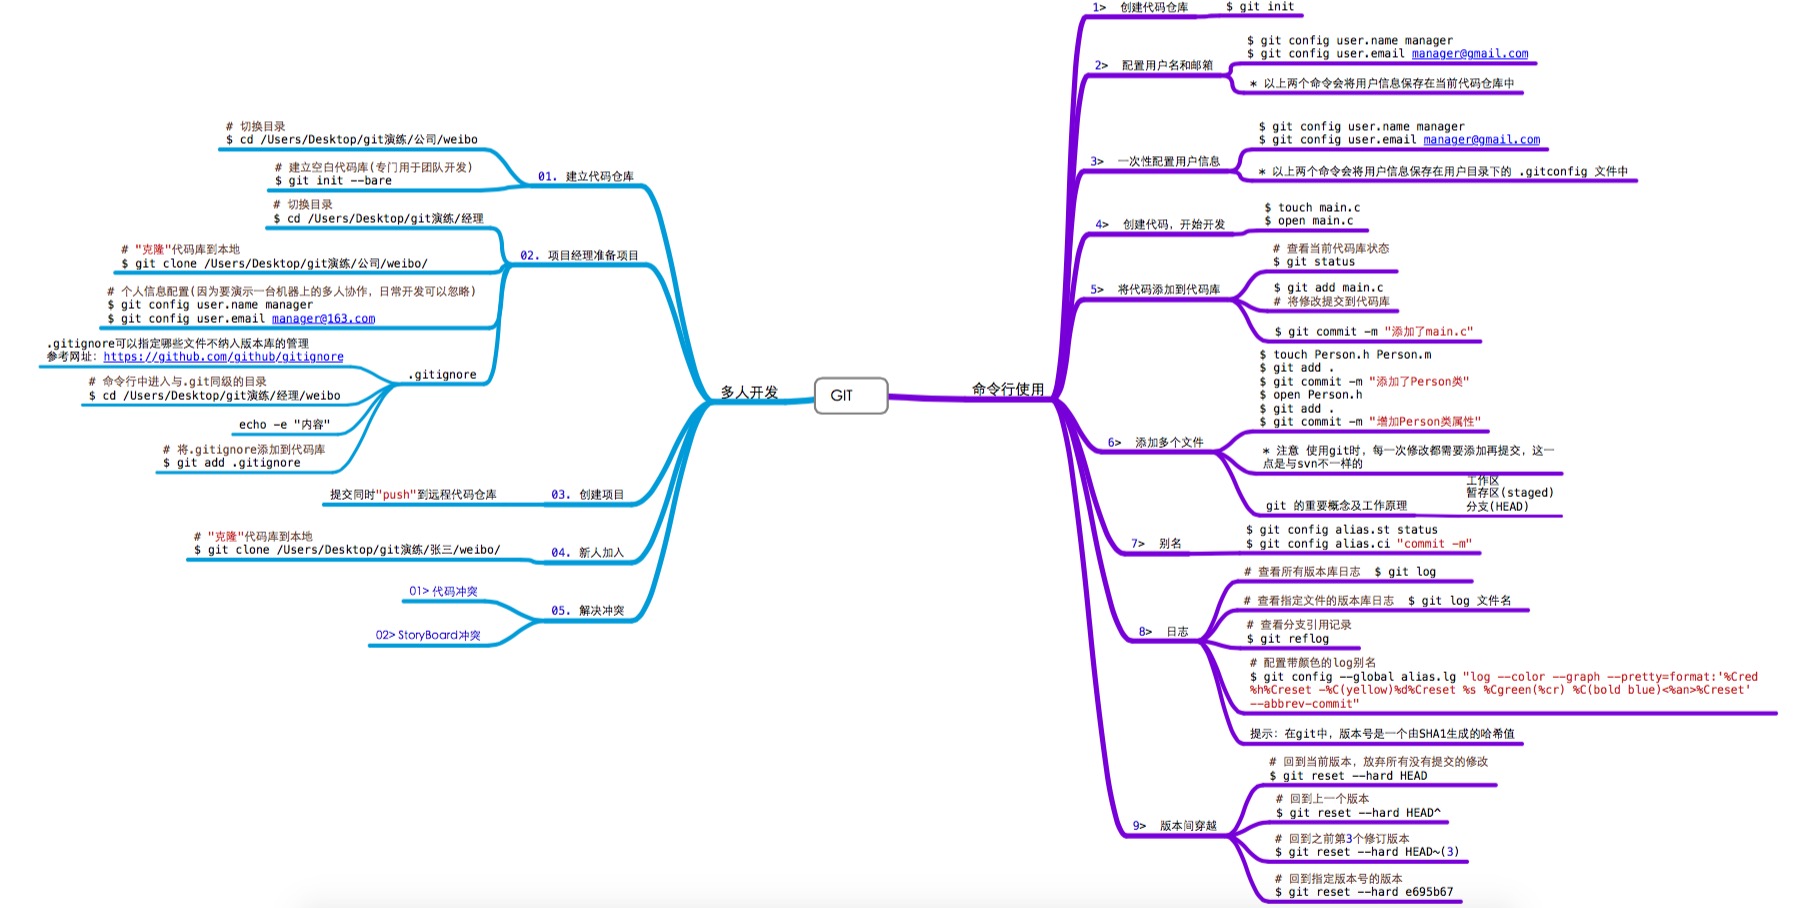This screenshot has height=908, width=1807.
Task: Click the 02. 项目经理准备项目 node
Action: (579, 255)
